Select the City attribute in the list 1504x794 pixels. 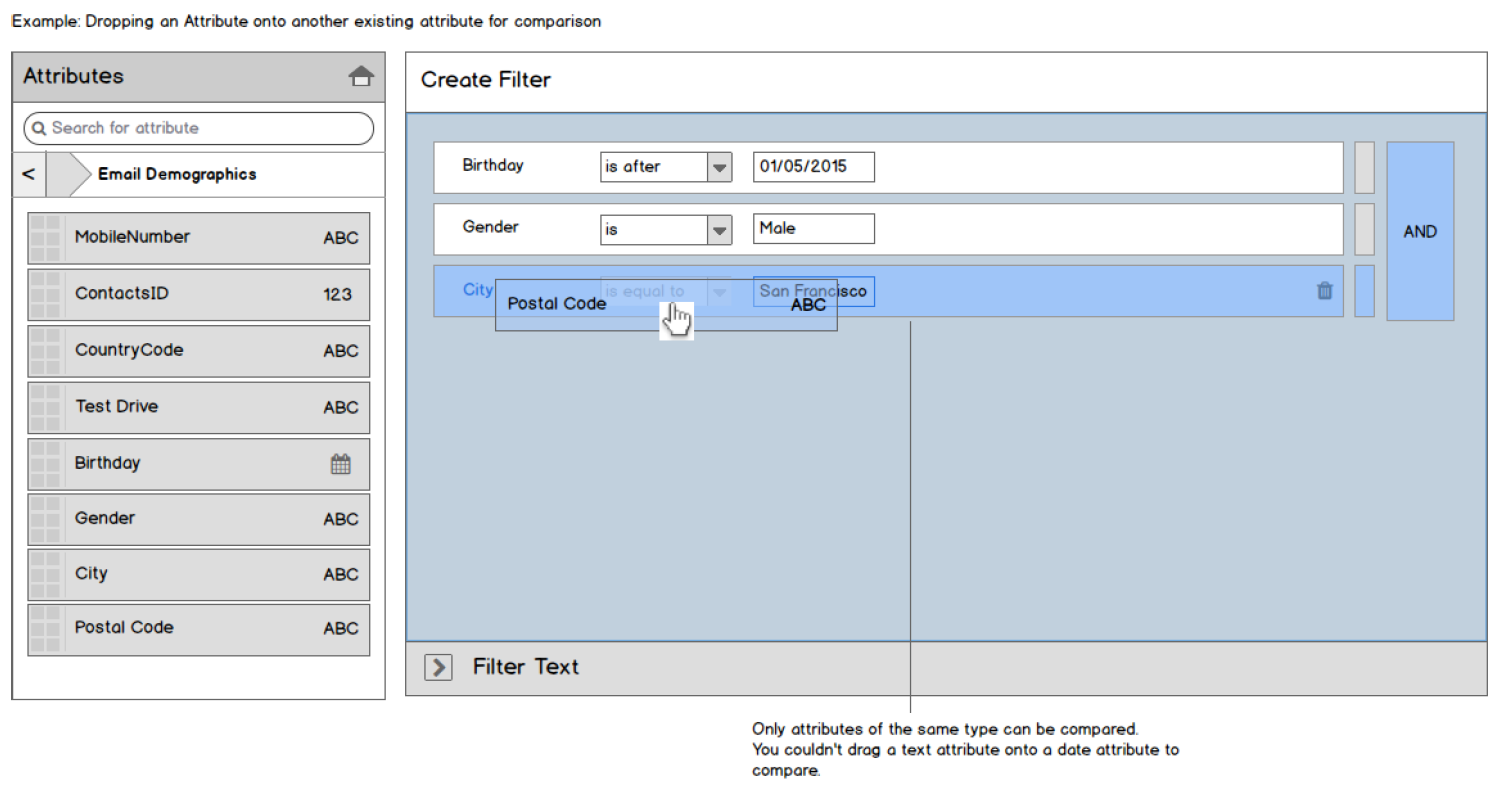tap(198, 574)
